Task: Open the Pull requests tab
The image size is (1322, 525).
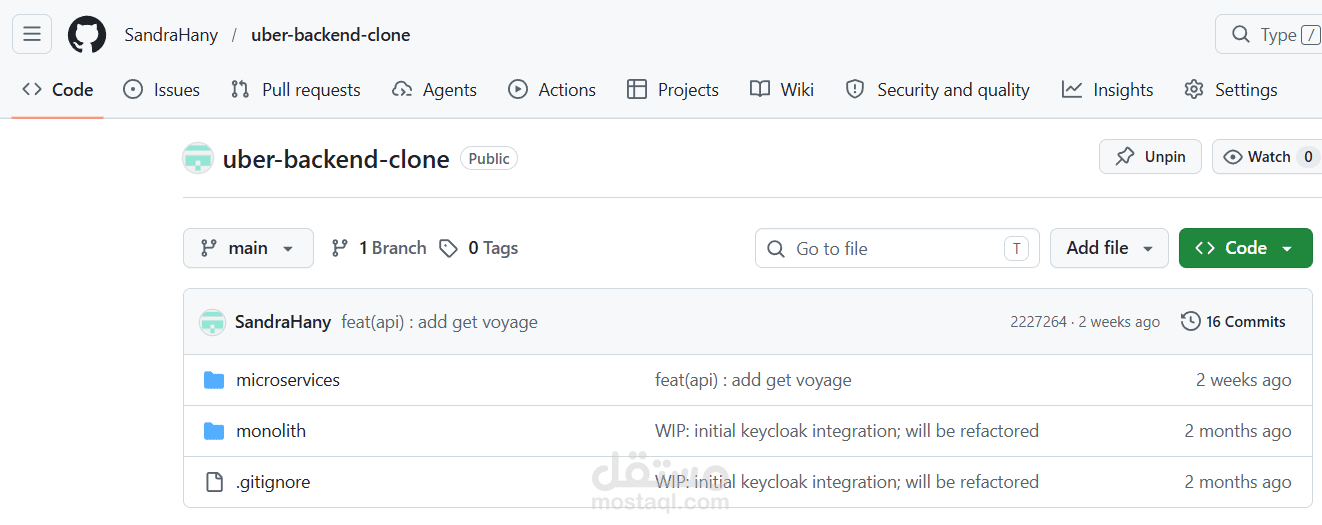Action: tap(295, 90)
